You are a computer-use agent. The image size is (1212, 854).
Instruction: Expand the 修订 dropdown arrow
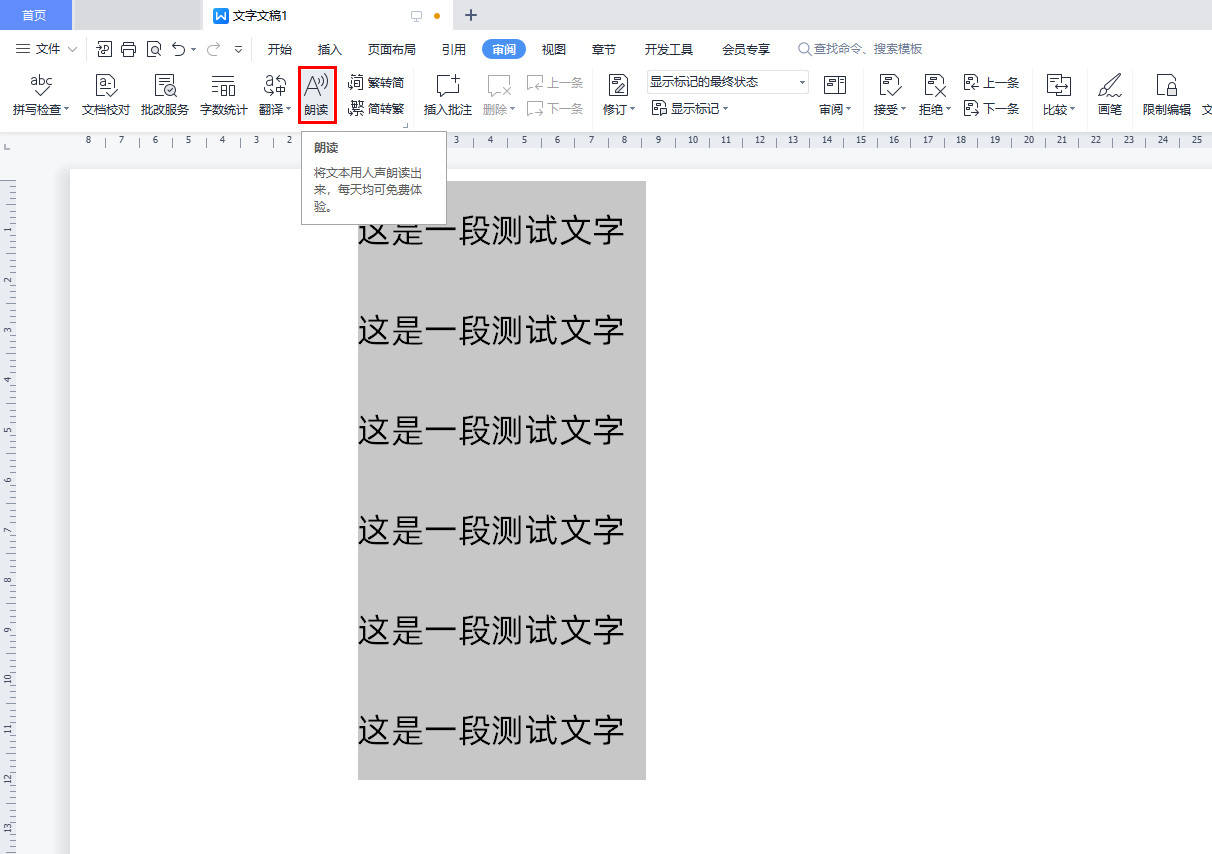pos(632,109)
